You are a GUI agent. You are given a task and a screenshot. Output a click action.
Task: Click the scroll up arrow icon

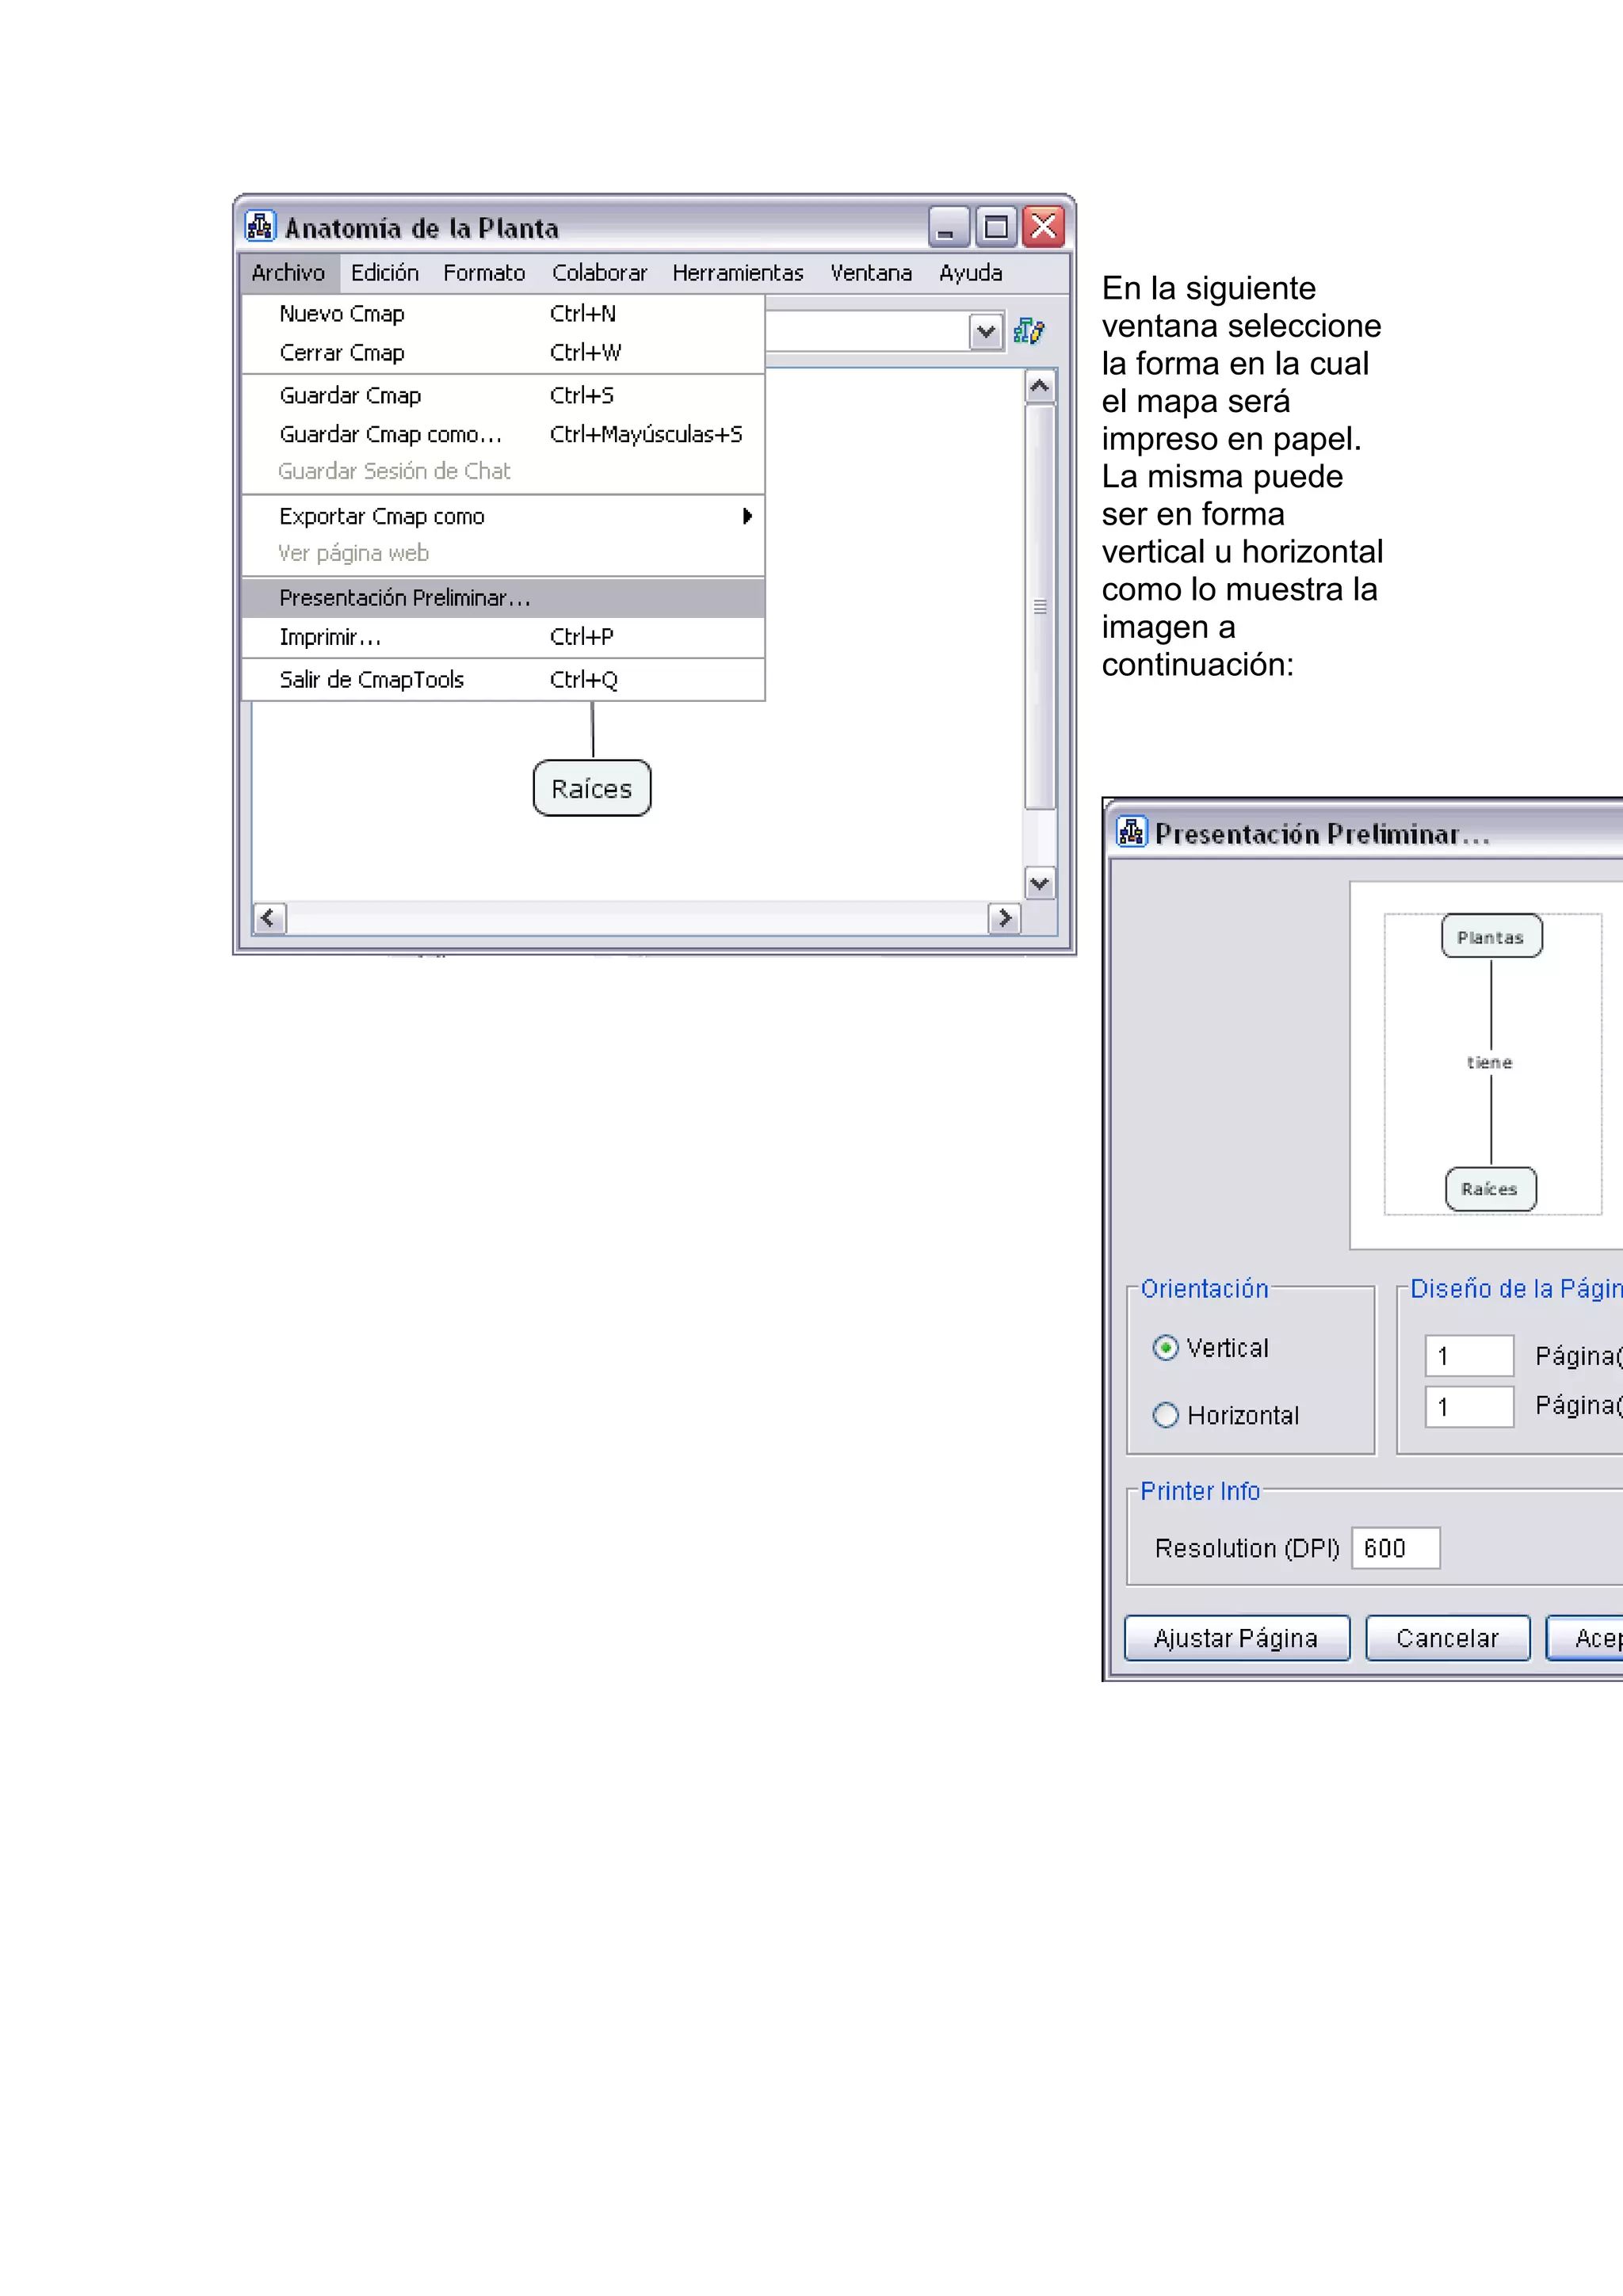pos(1040,386)
